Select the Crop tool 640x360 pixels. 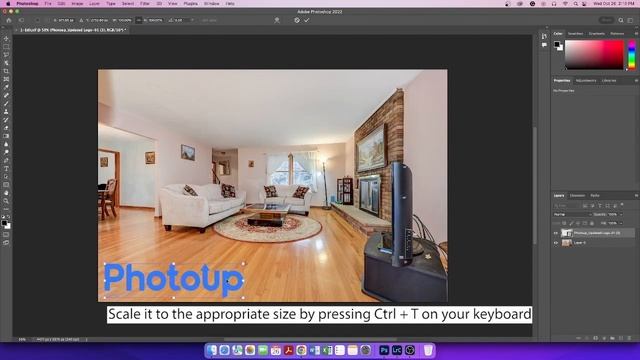6,71
